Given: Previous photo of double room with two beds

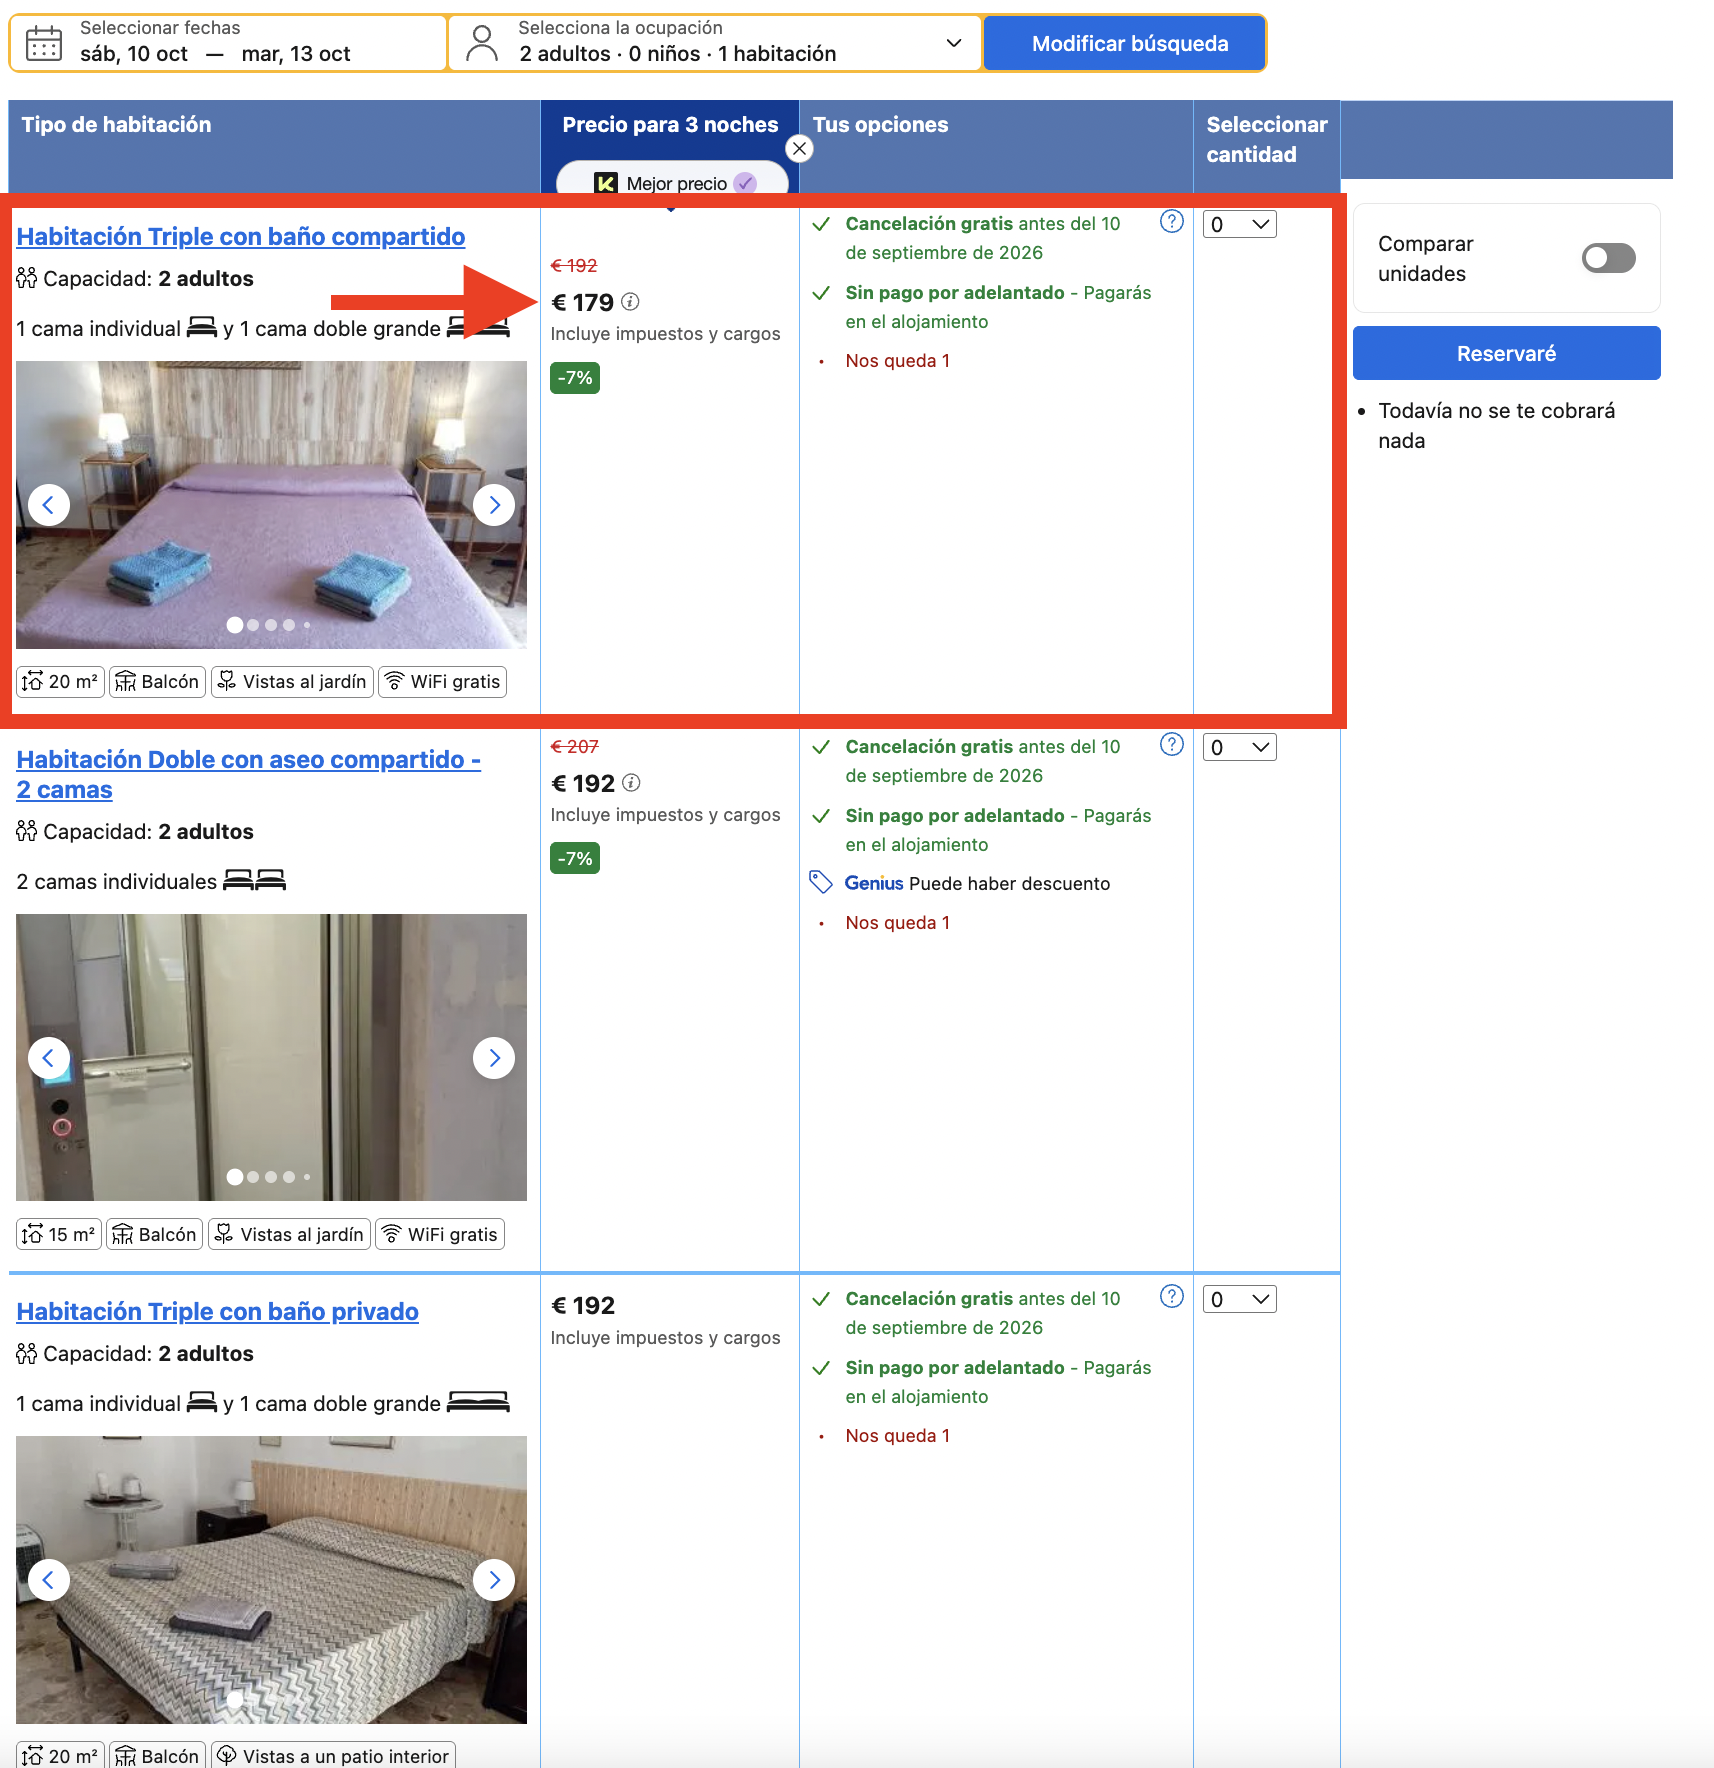Looking at the screenshot, I should click(49, 1058).
